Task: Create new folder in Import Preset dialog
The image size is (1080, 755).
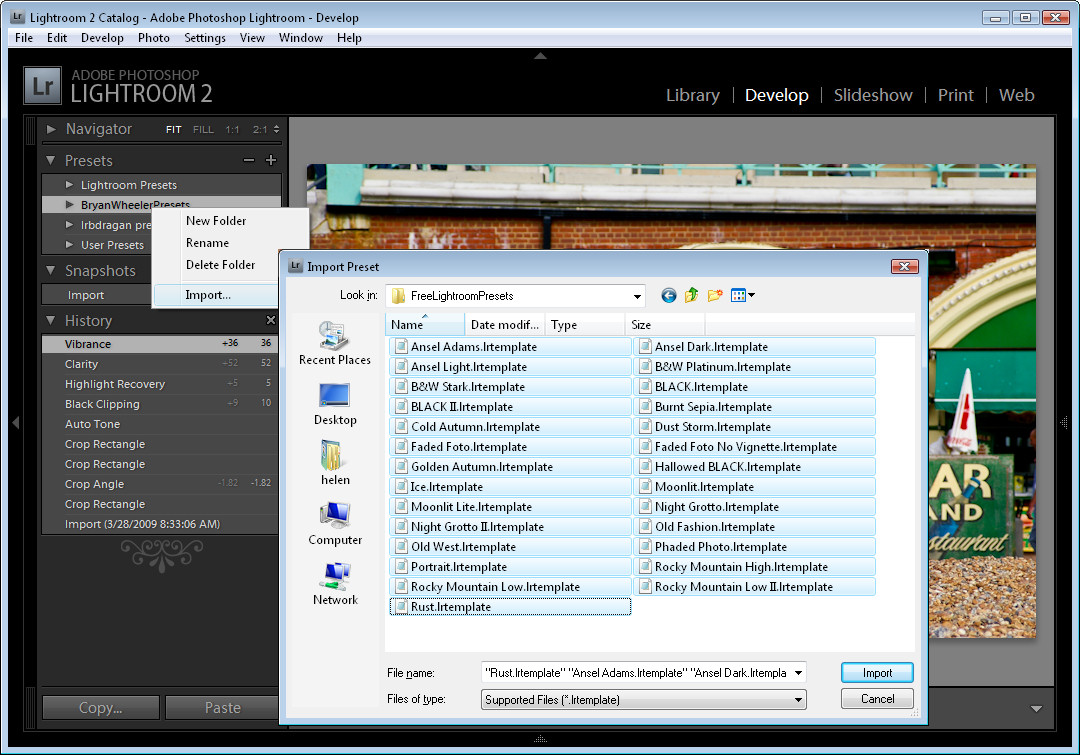Action: (x=715, y=296)
